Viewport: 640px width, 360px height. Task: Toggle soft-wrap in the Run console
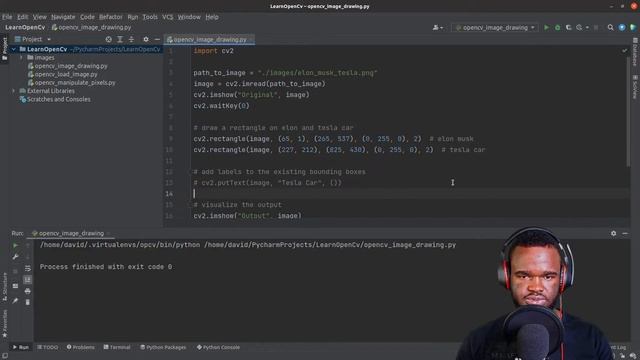click(27, 268)
